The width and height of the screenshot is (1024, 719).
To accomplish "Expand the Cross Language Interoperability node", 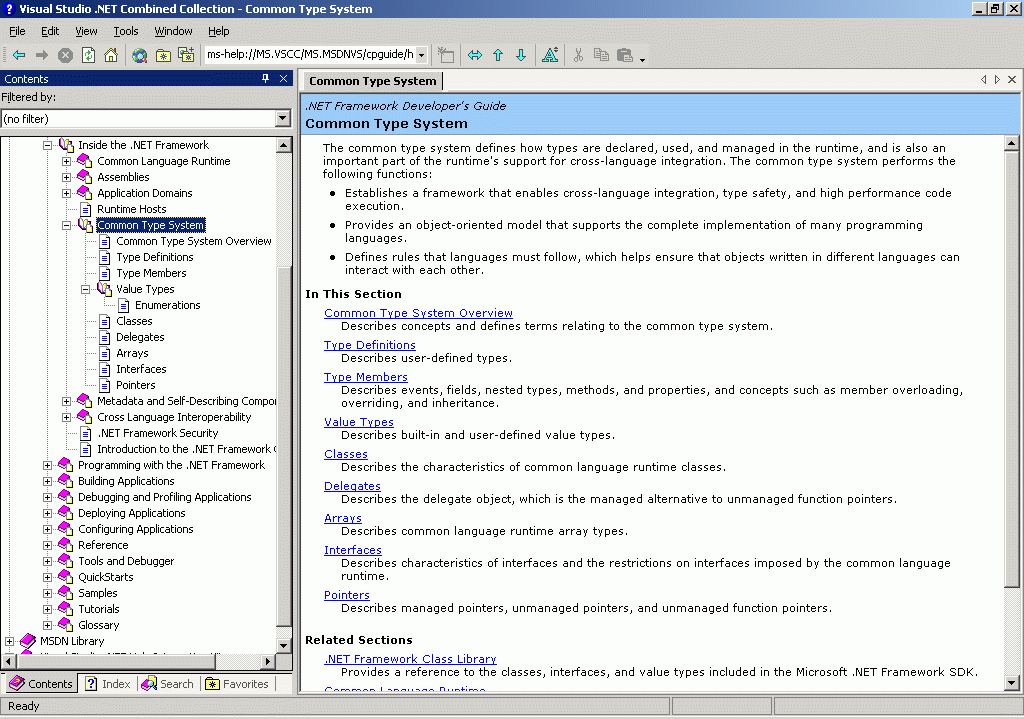I will tap(67, 417).
